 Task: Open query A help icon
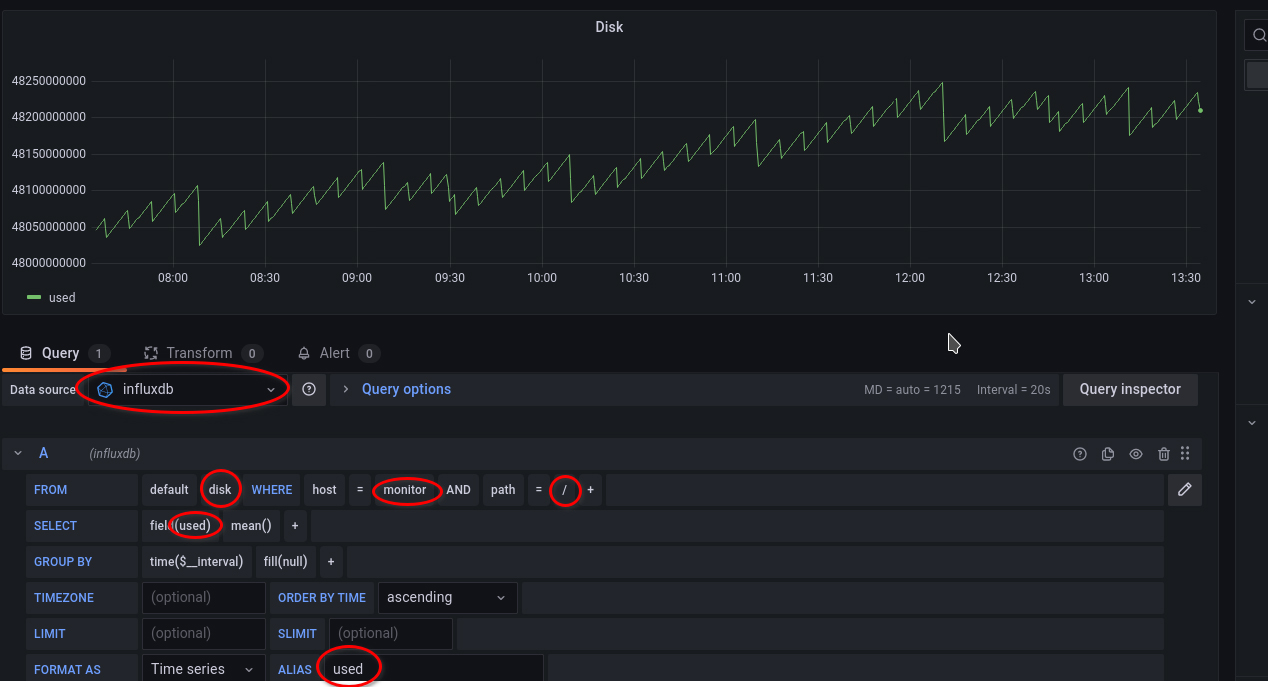[1080, 454]
